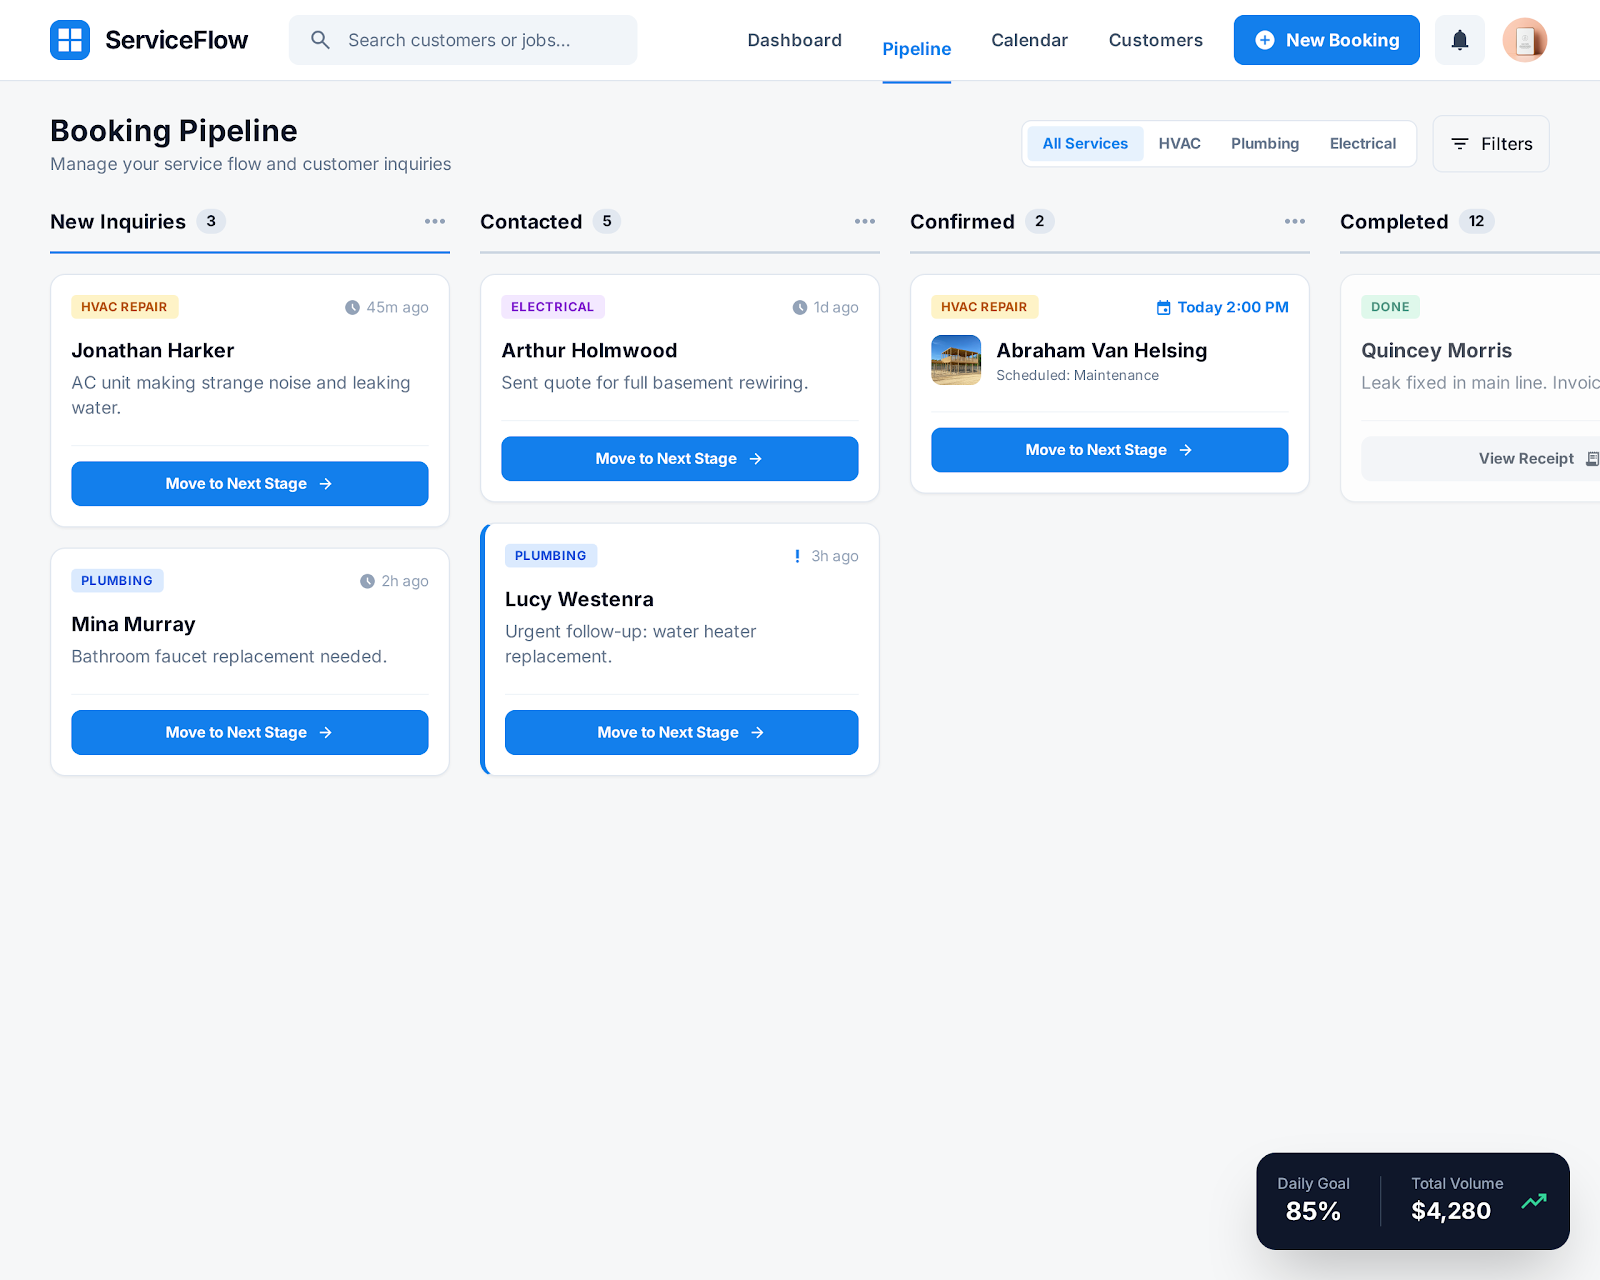Click the urgent exclamation icon on Lucy Westenra
The image size is (1600, 1280).
[797, 556]
